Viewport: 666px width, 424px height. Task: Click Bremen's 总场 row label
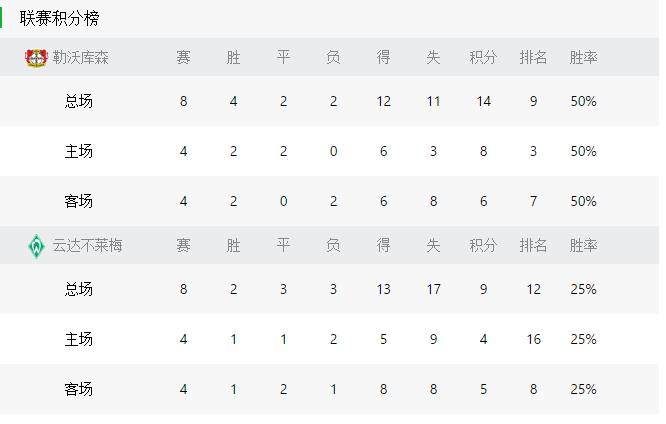click(x=79, y=289)
